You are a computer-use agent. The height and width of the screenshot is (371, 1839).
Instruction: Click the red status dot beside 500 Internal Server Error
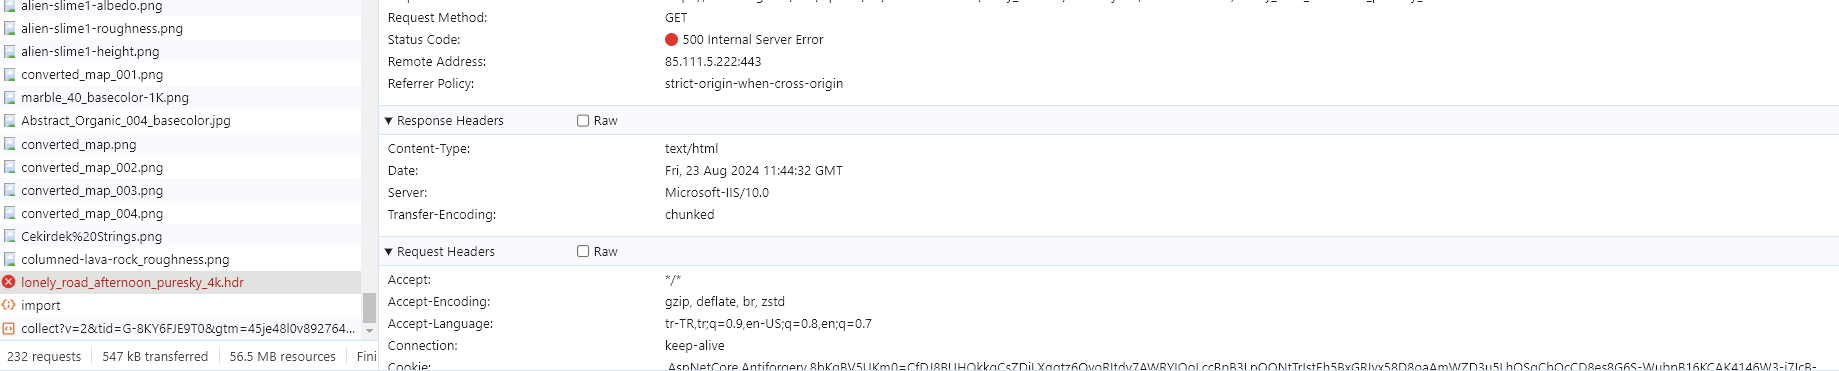671,40
